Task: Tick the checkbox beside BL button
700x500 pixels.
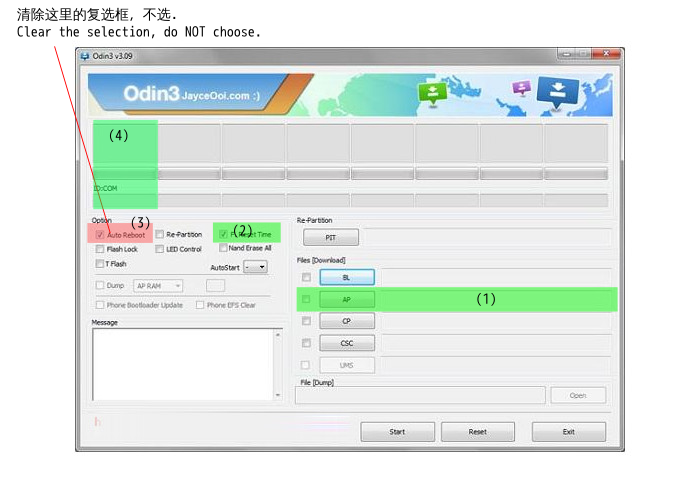Action: 306,277
